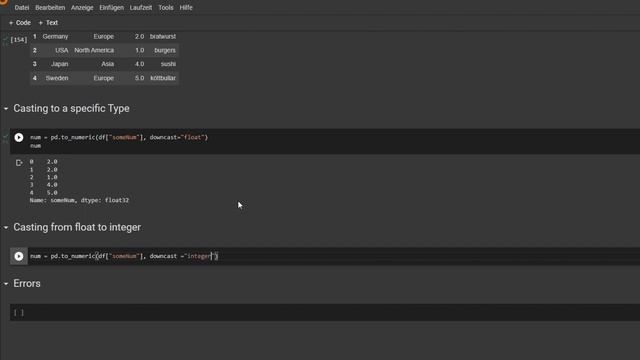Click the executed cell counter [154]
The height and width of the screenshot is (360, 640).
18,40
